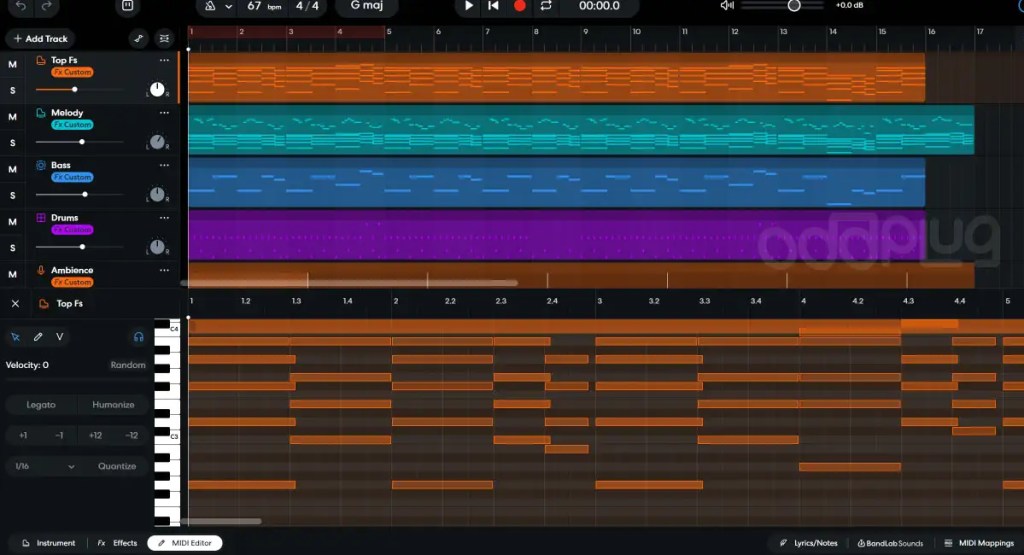Open Fx Custom badge on Ambience
Viewport: 1024px width, 555px height.
(x=72, y=282)
